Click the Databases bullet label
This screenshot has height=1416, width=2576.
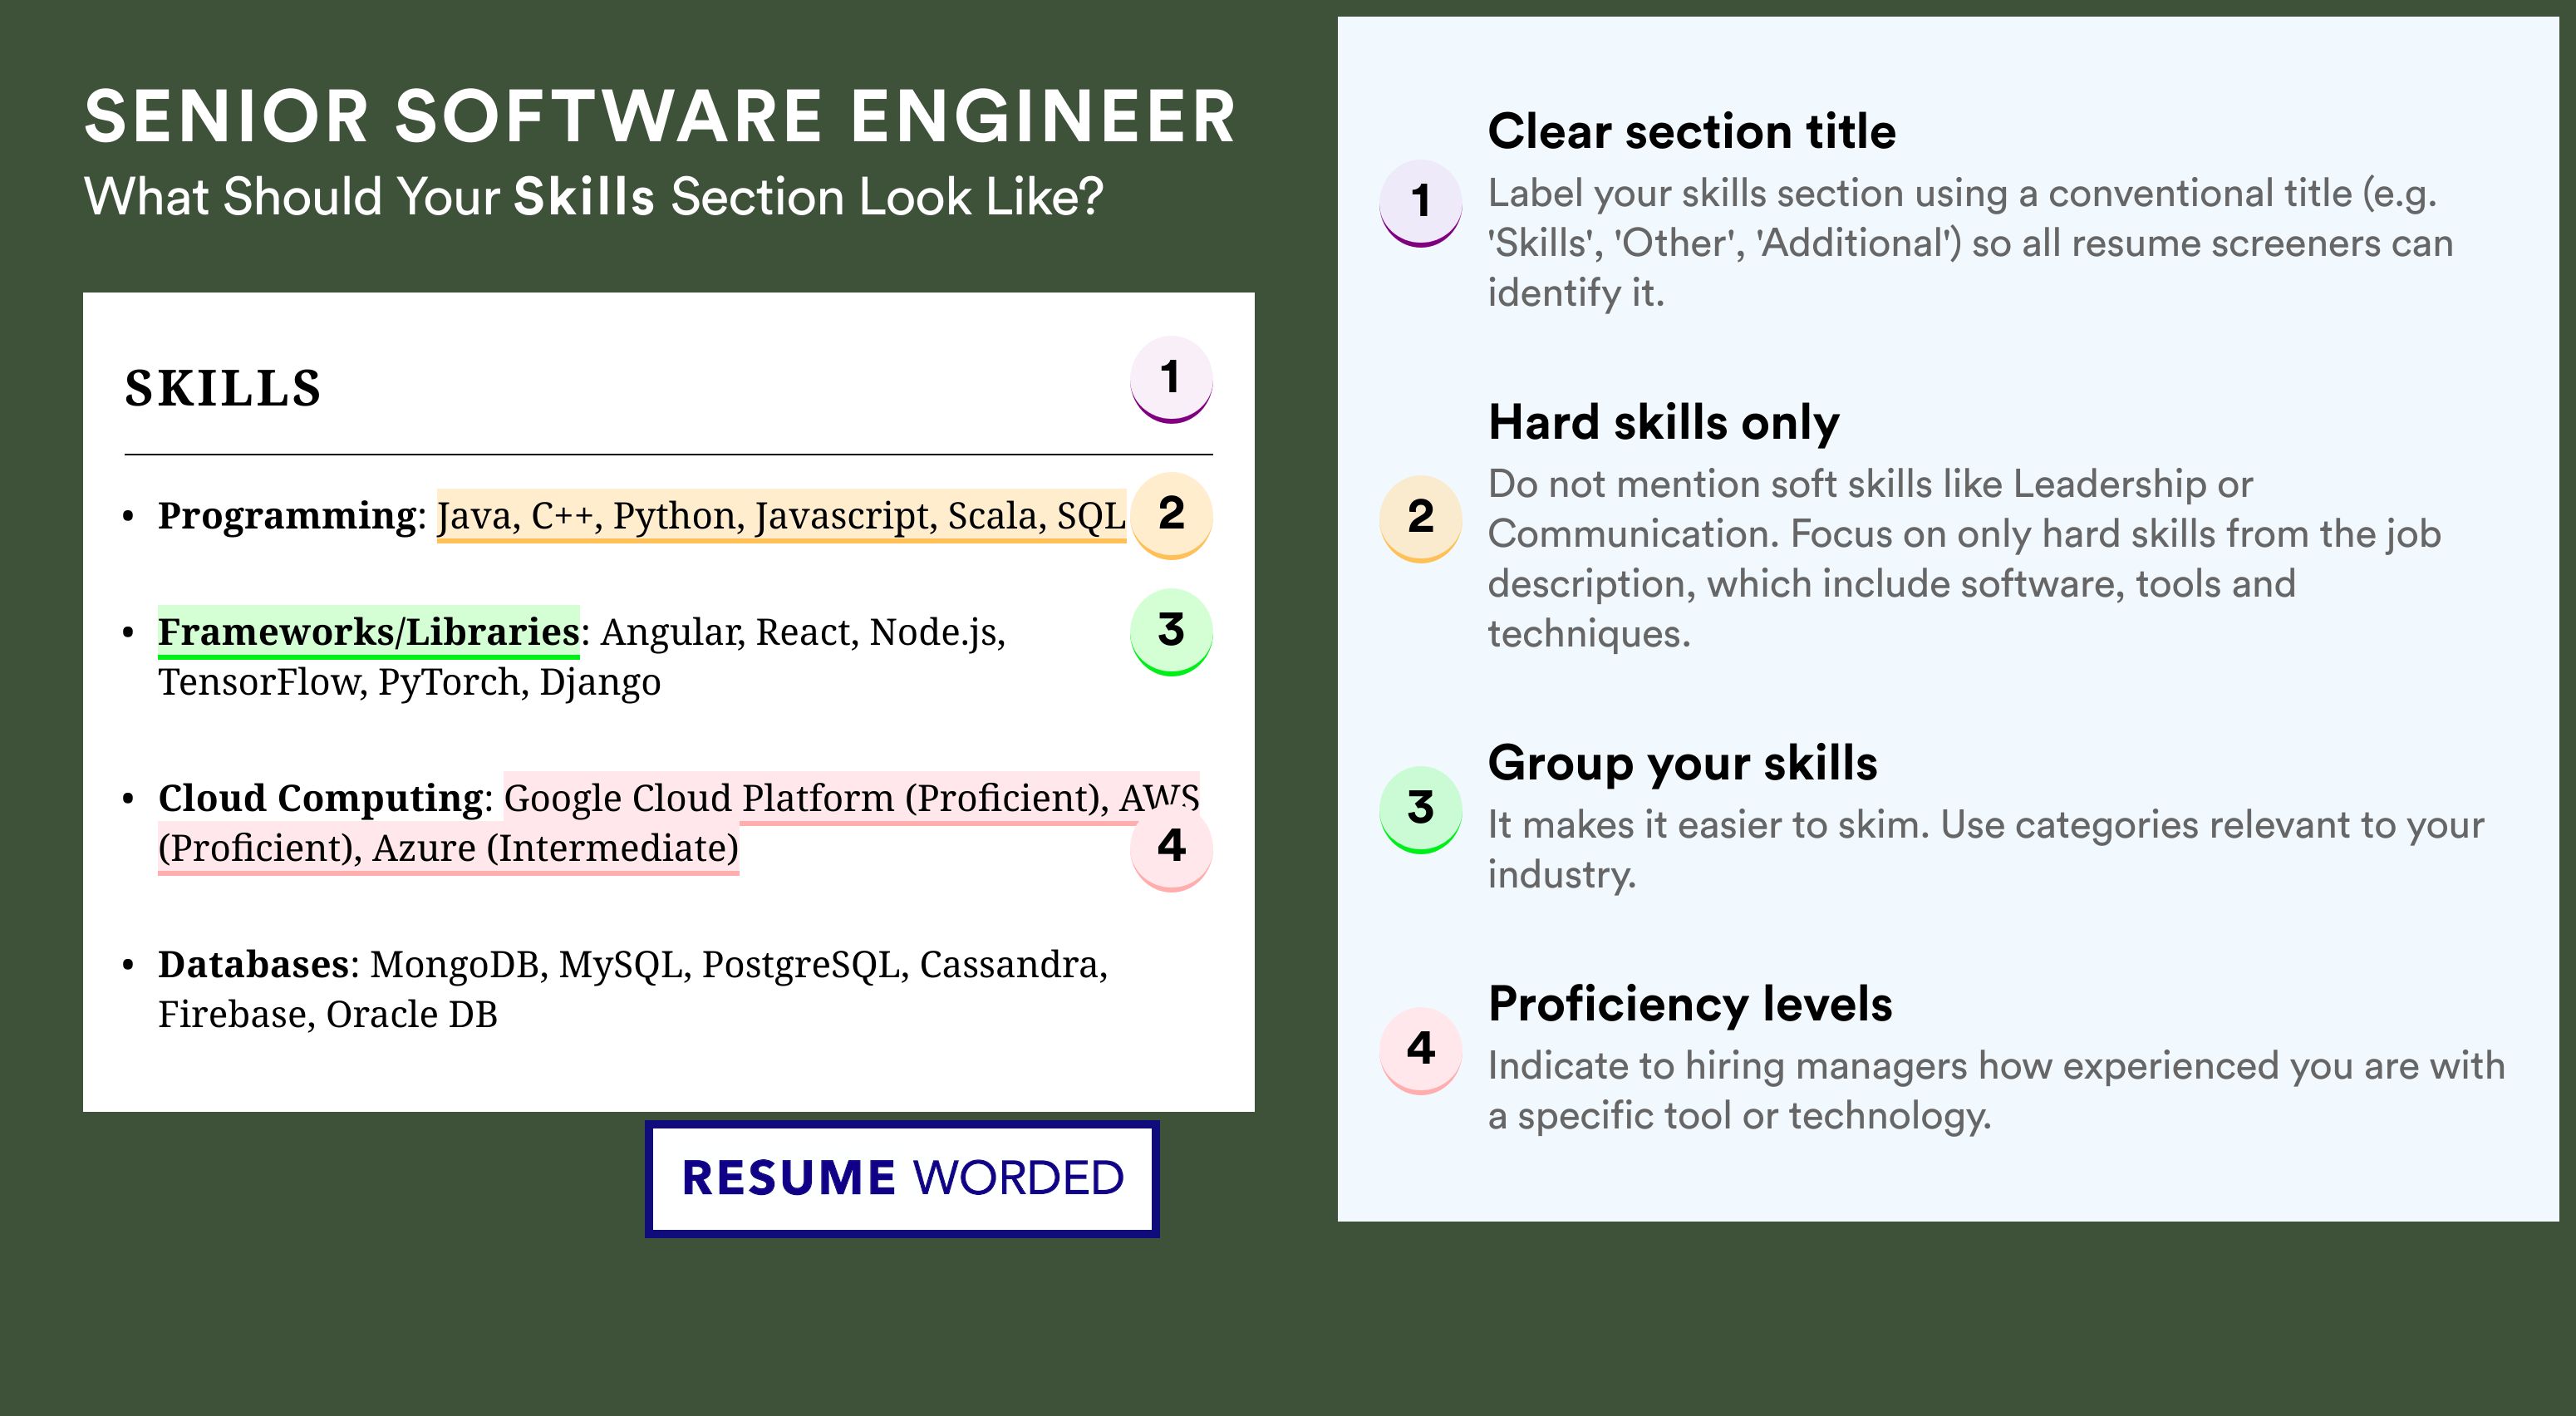[x=254, y=964]
